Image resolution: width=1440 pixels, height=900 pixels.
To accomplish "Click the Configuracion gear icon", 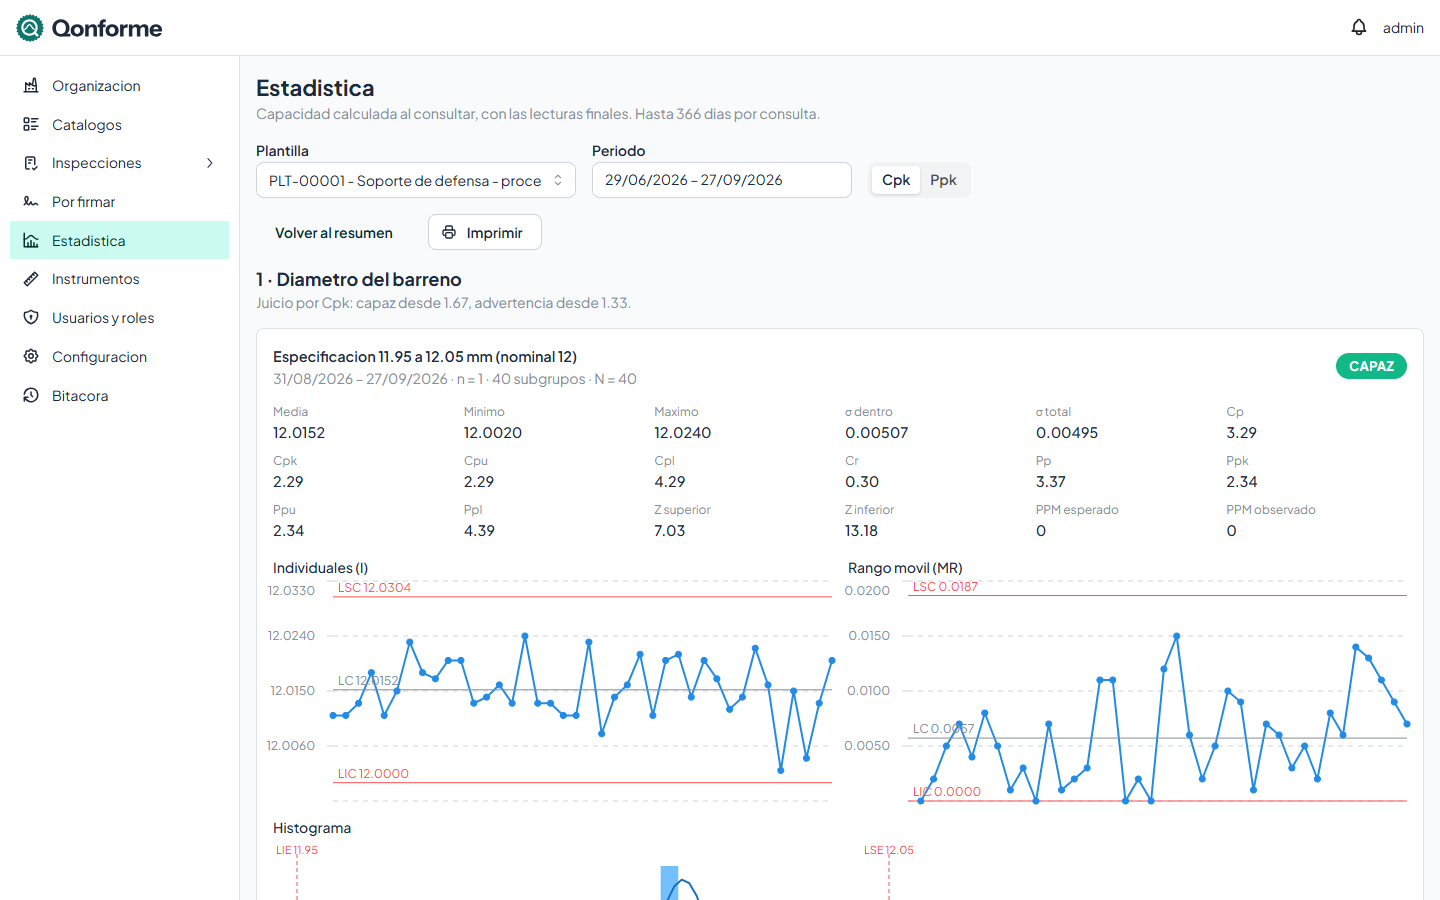I will tap(31, 357).
